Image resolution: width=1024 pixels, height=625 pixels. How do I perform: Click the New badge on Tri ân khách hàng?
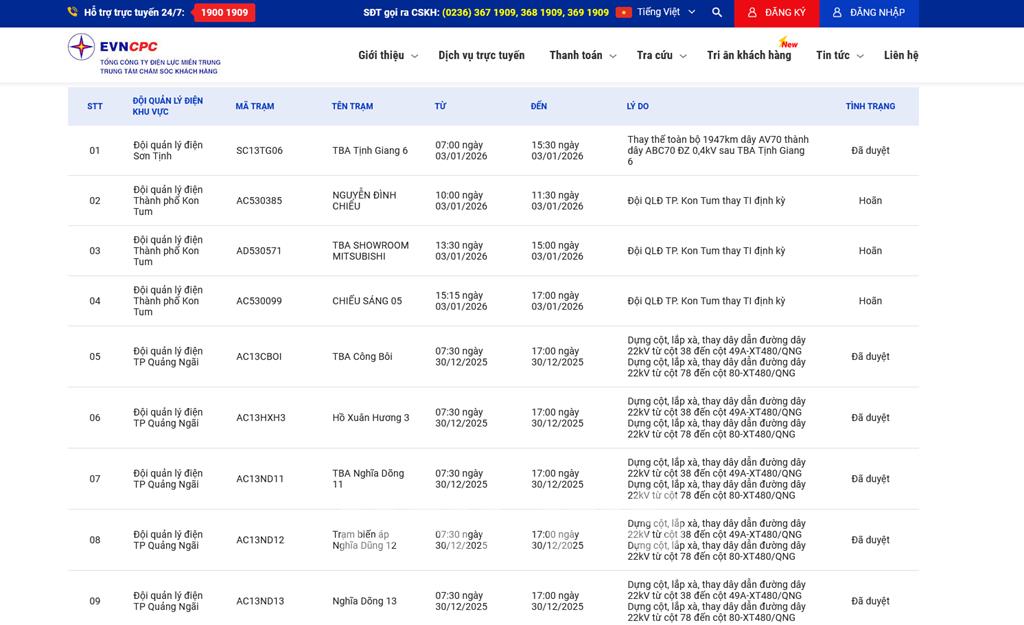[x=788, y=43]
